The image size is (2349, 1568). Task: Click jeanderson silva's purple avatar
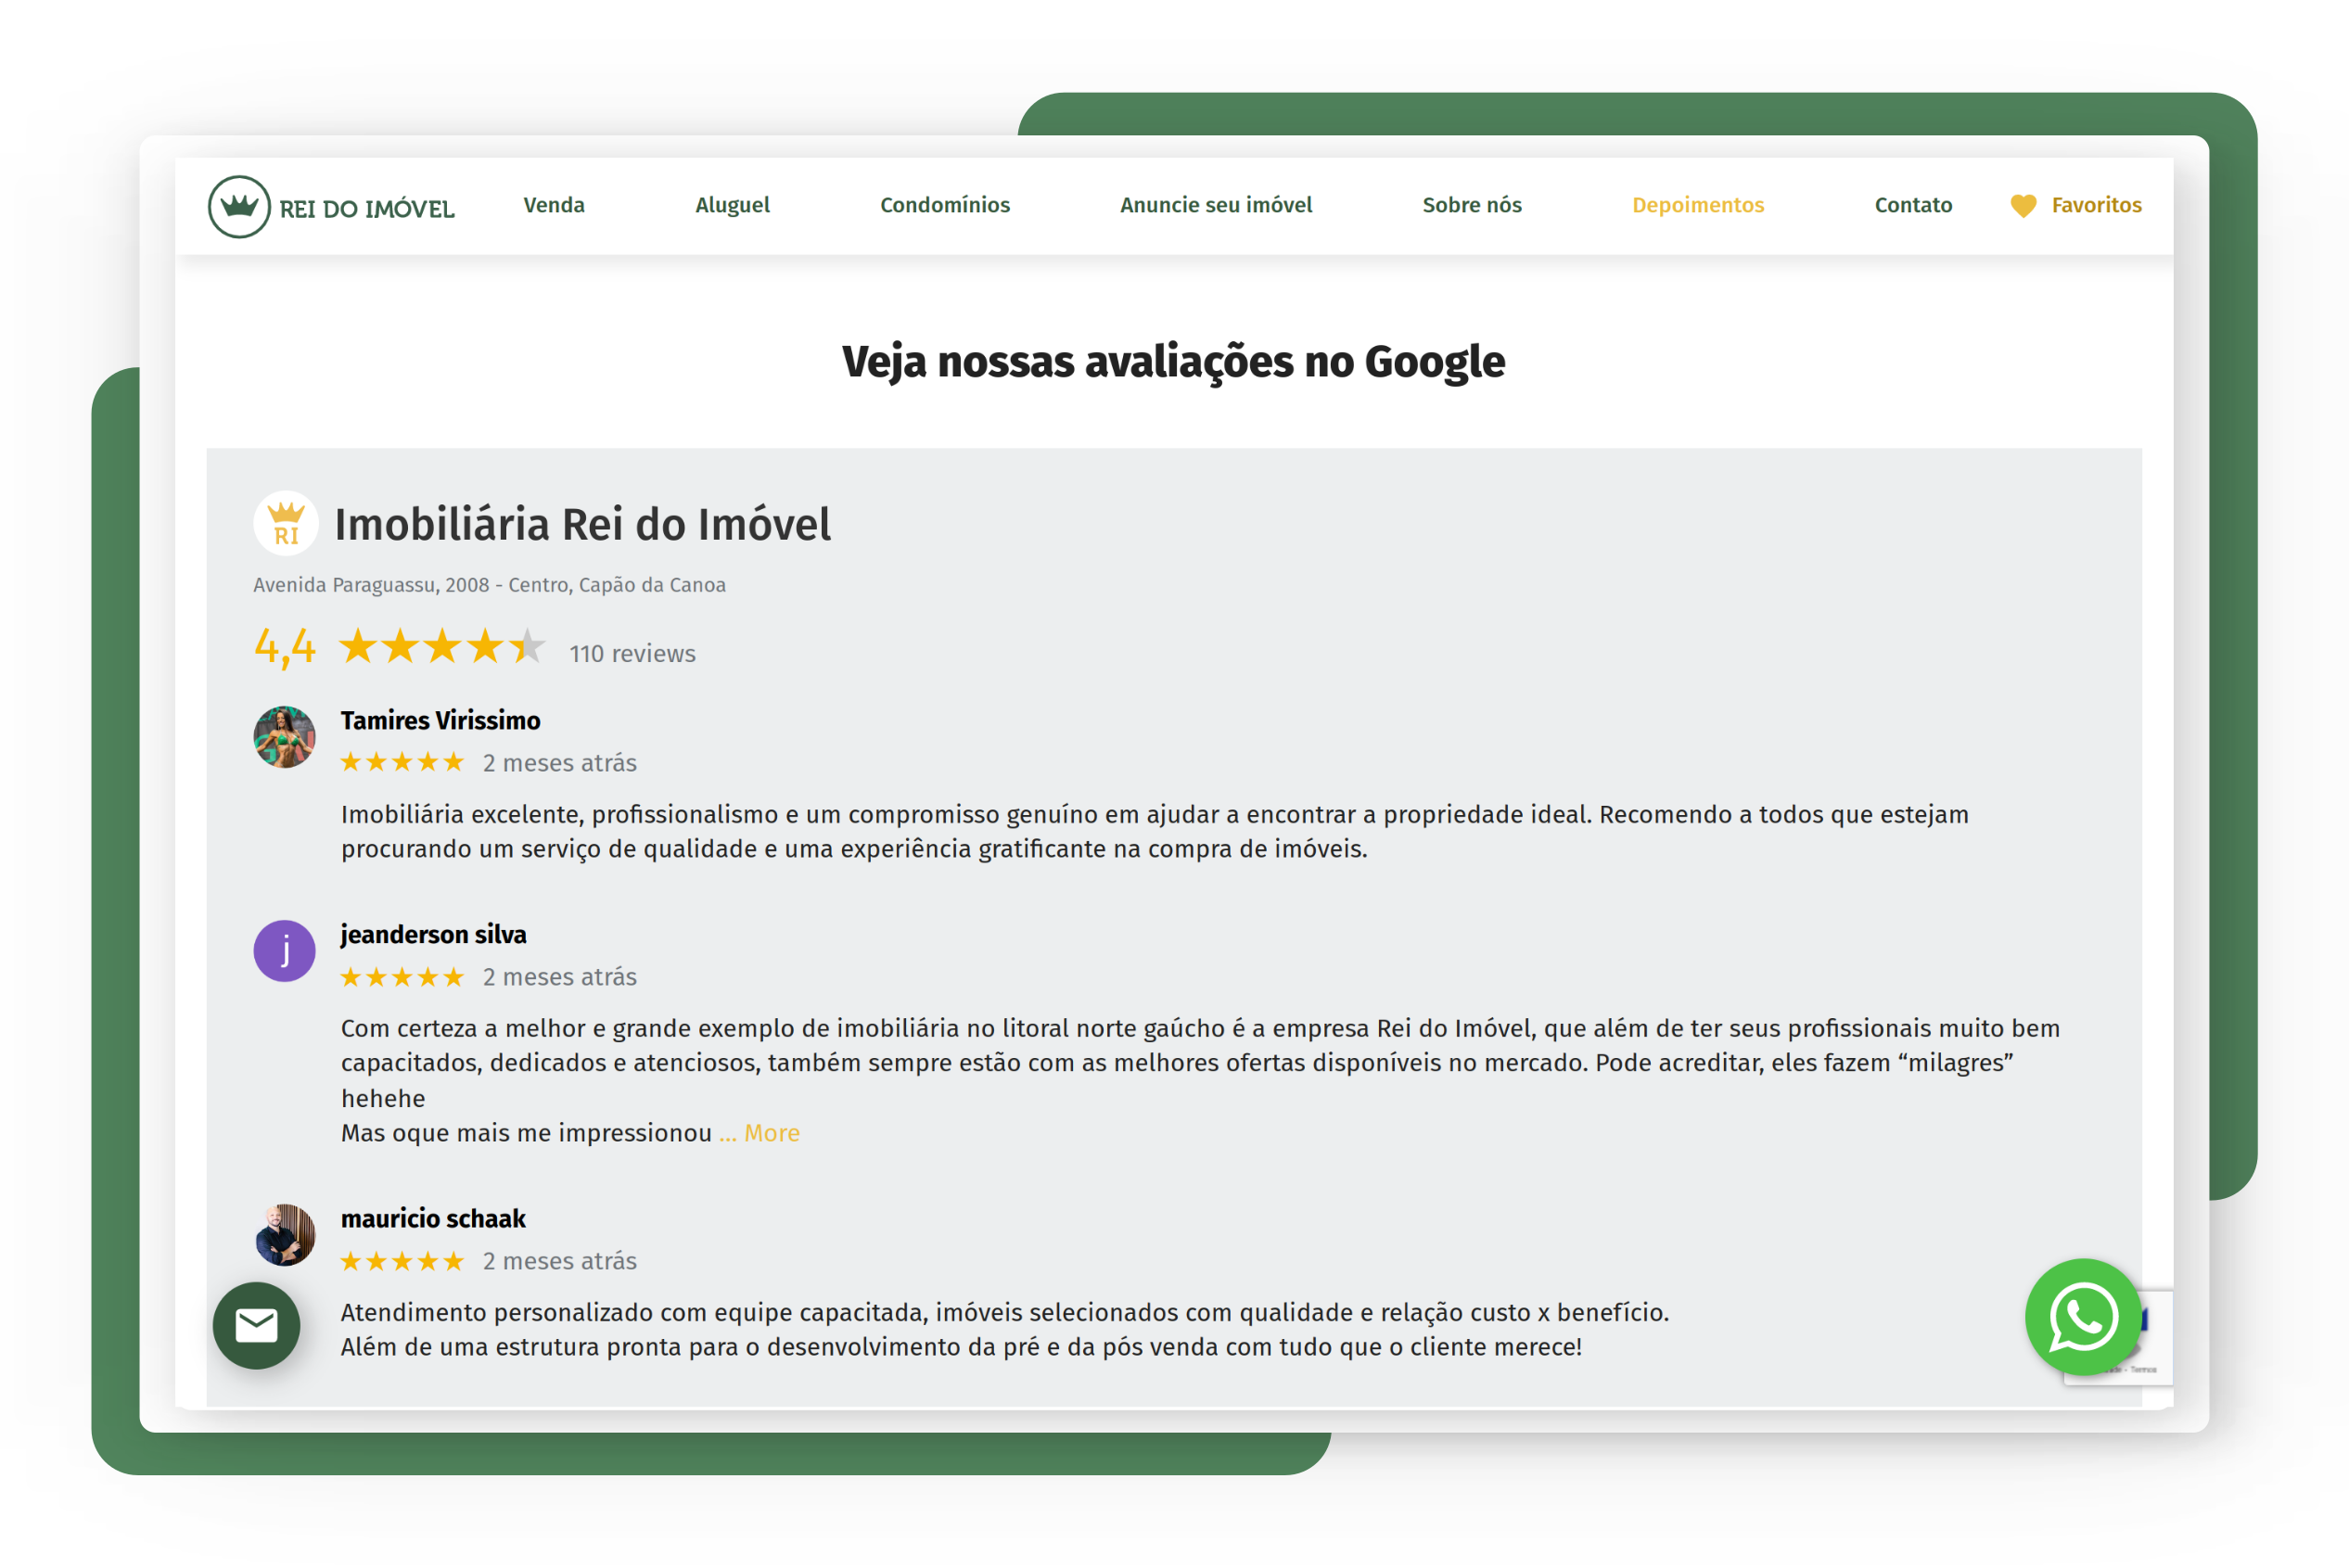point(284,950)
